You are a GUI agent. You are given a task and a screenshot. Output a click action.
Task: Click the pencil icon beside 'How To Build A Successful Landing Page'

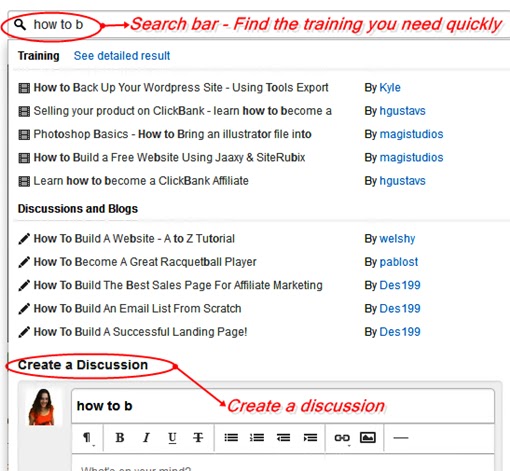click(x=24, y=332)
